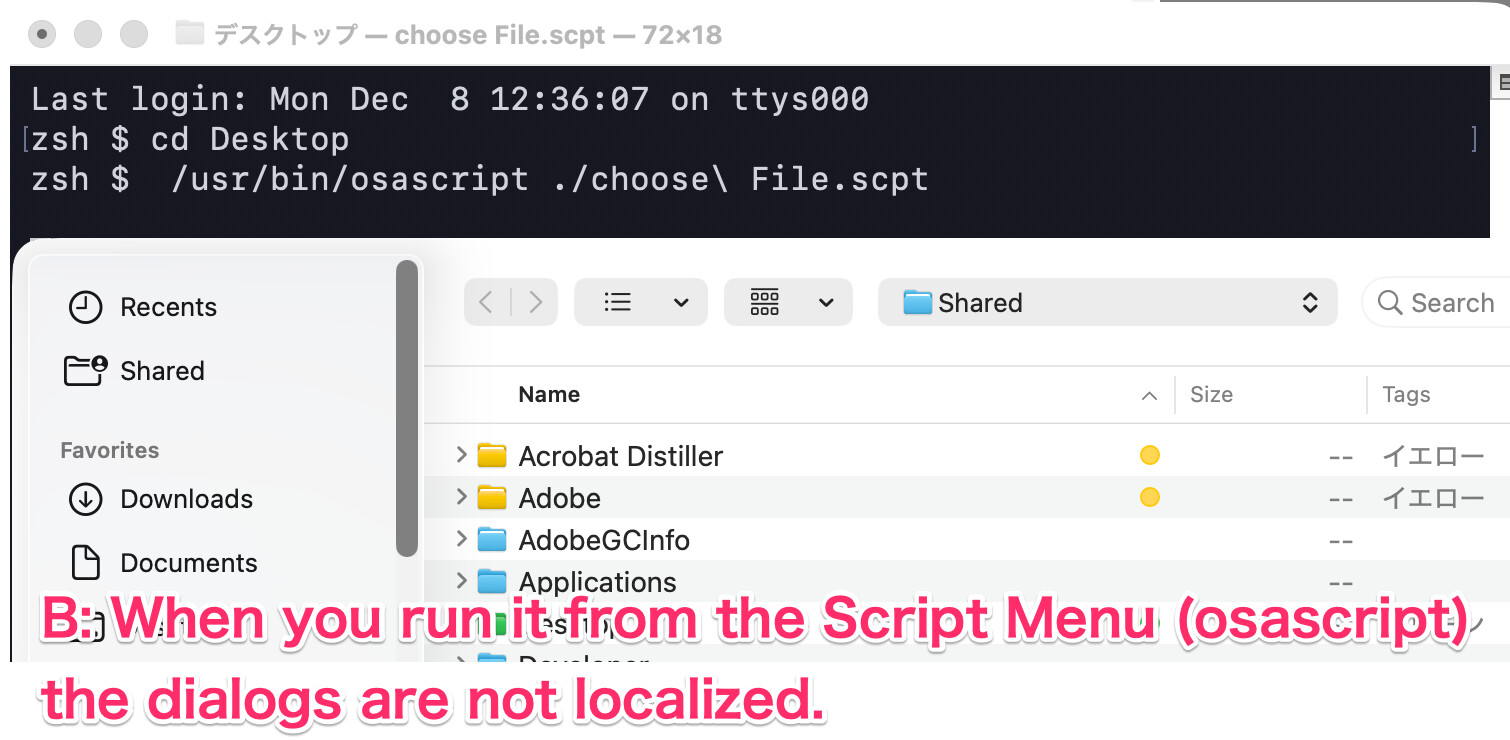The width and height of the screenshot is (1510, 740).
Task: Expand the Applications folder disclosure triangle
Action: [461, 581]
